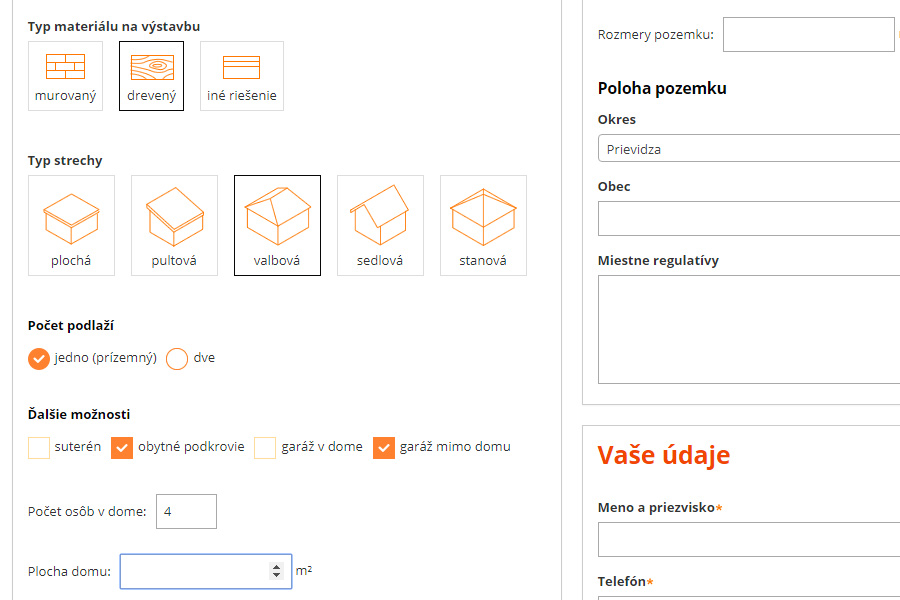Select the drevený material type icon

click(151, 75)
